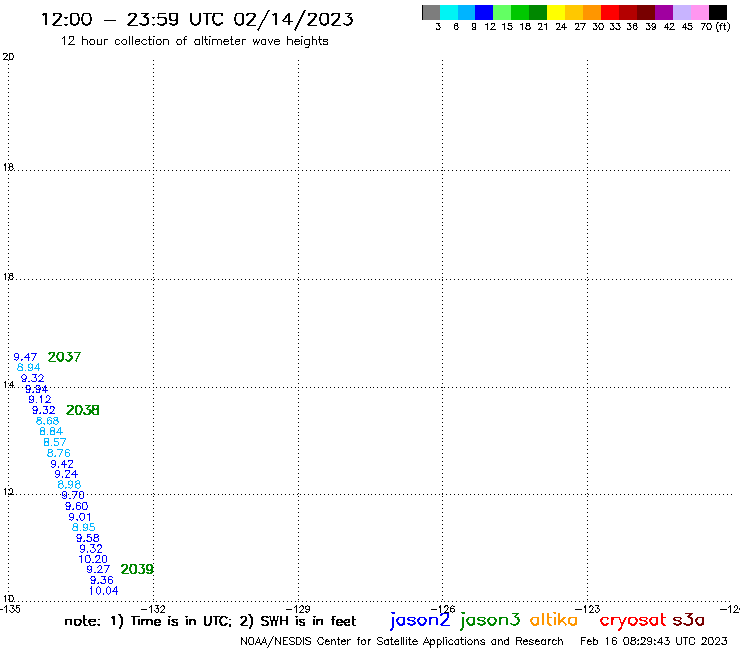Click the 9.24 wave height value
The width and height of the screenshot is (740, 650).
[x=66, y=474]
